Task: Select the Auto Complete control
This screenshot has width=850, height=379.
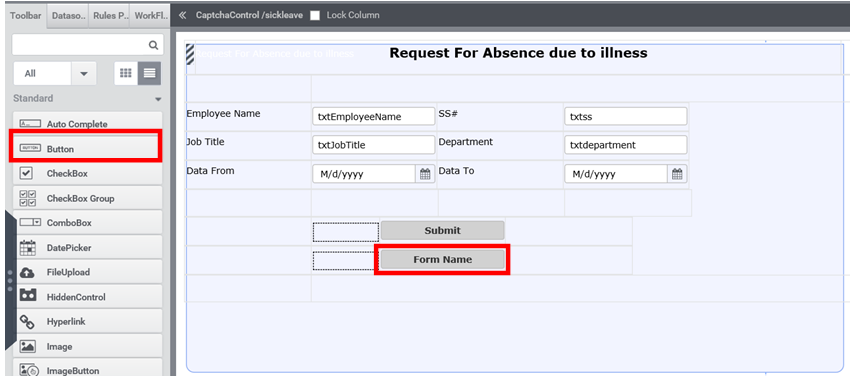Action: pyautogui.click(x=87, y=124)
